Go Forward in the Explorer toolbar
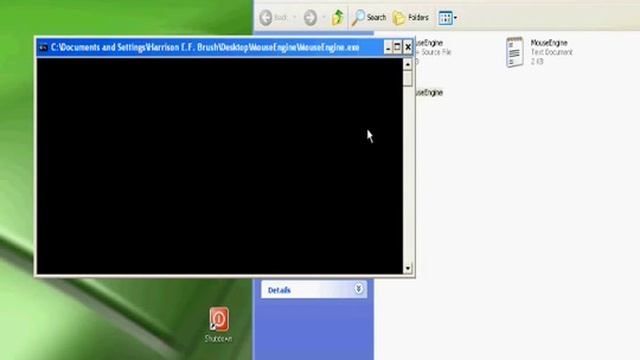 click(x=310, y=18)
